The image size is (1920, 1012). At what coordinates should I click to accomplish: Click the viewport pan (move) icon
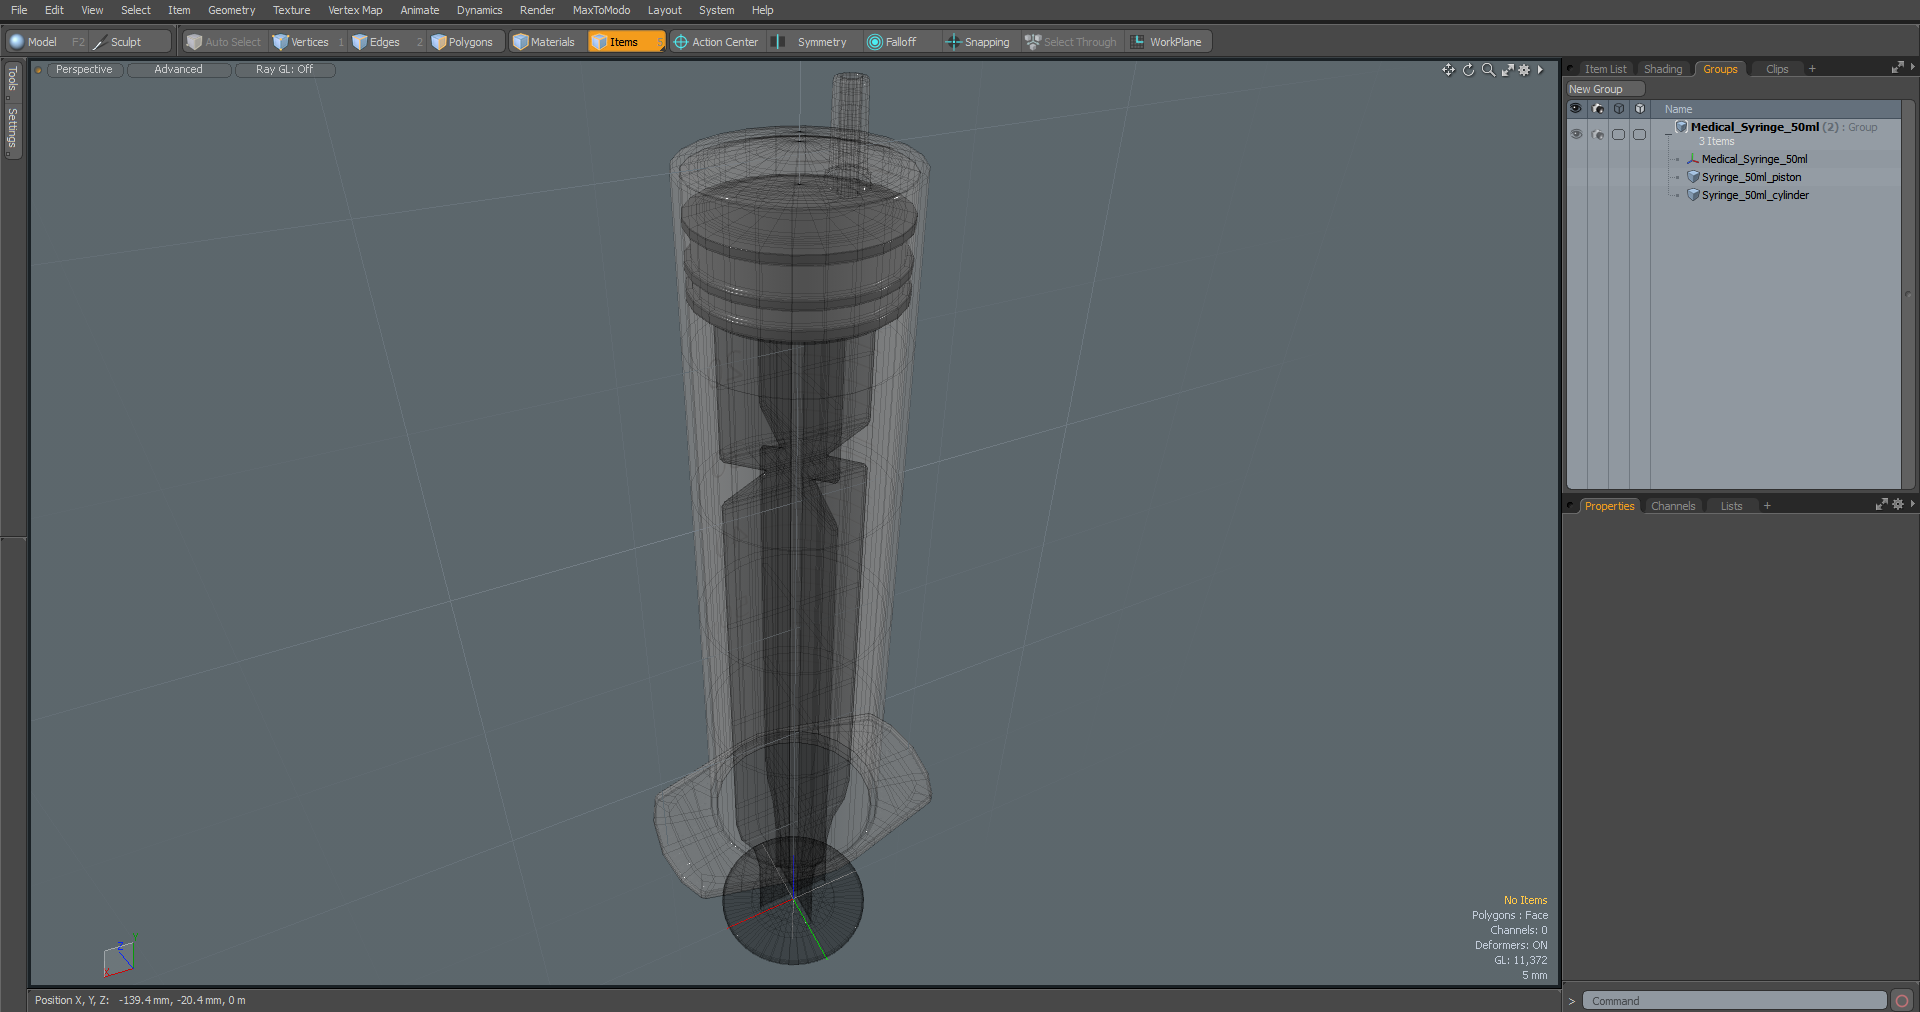(1448, 70)
